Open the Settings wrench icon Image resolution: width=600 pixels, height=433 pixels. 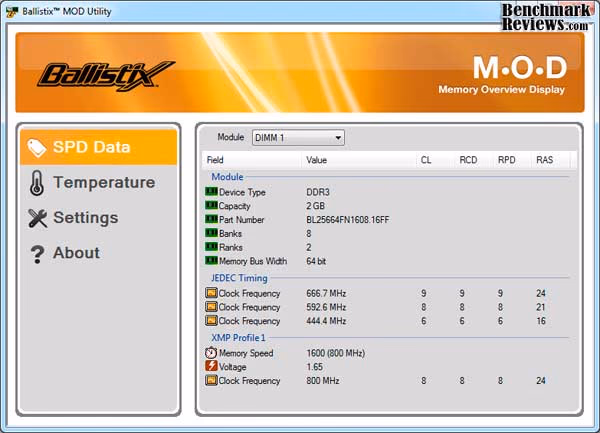tap(38, 218)
